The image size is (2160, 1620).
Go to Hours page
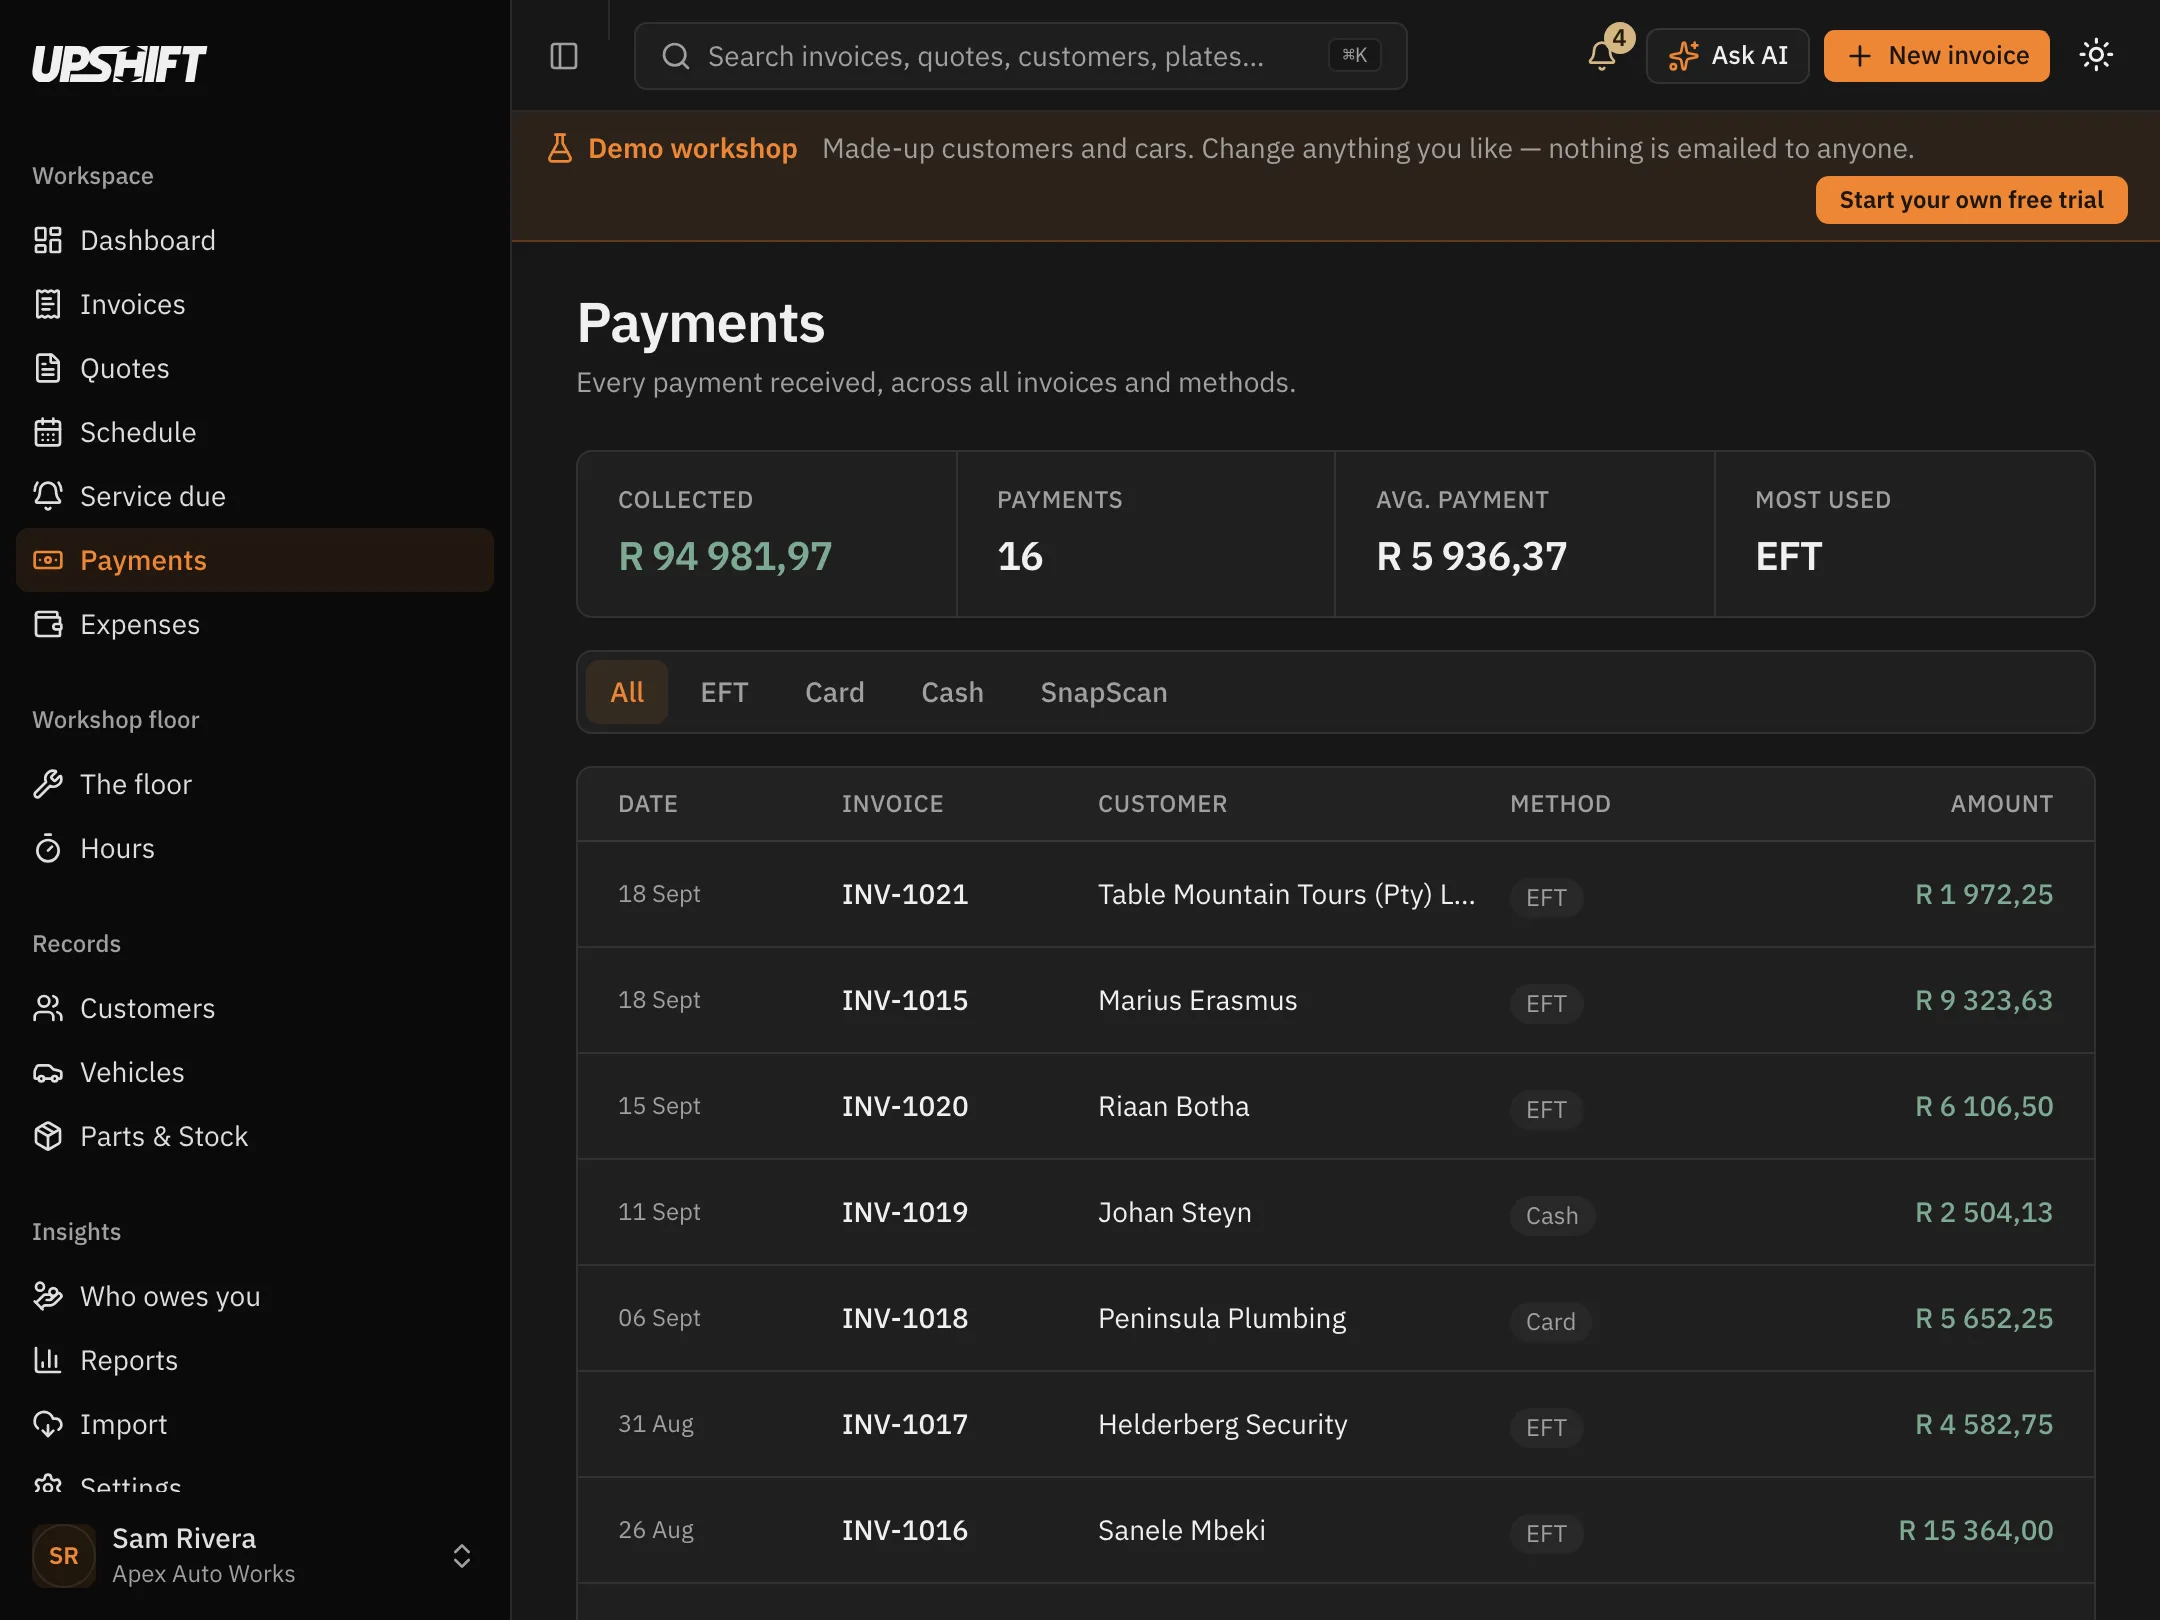(x=255, y=848)
